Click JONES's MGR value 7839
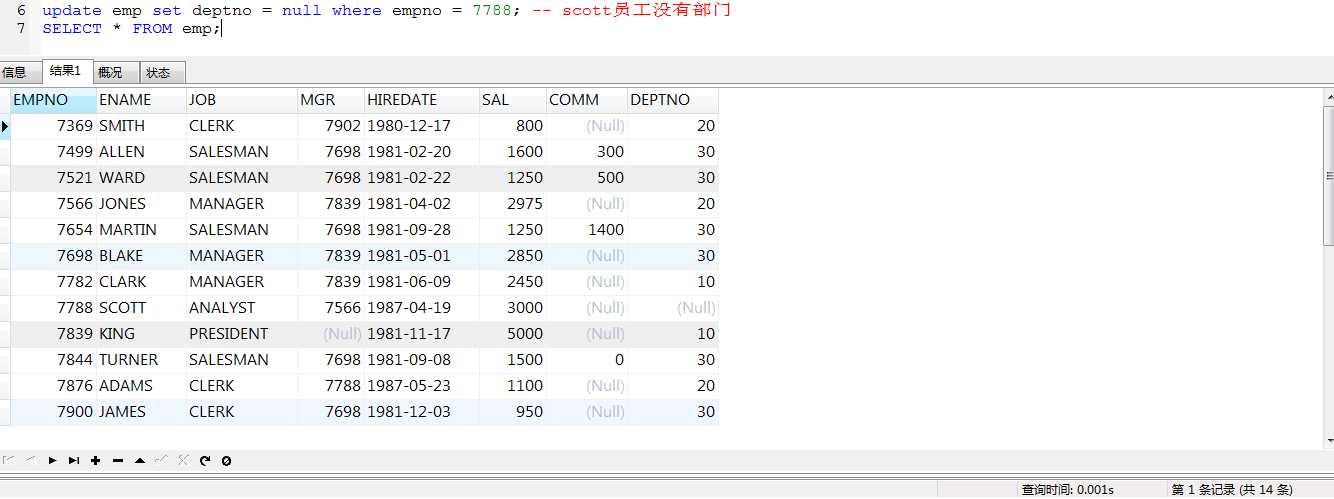The image size is (1334, 499). [331, 204]
